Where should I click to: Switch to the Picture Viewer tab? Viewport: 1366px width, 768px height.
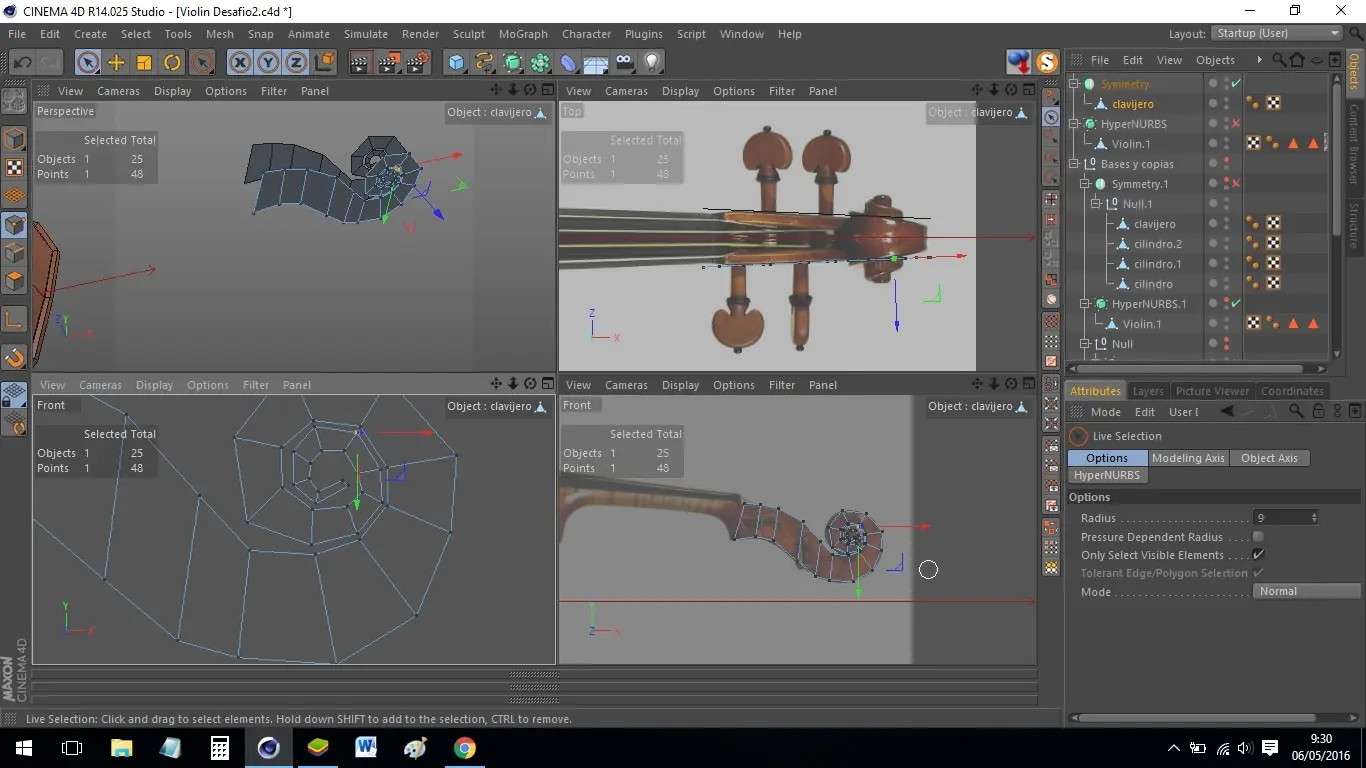(1212, 391)
